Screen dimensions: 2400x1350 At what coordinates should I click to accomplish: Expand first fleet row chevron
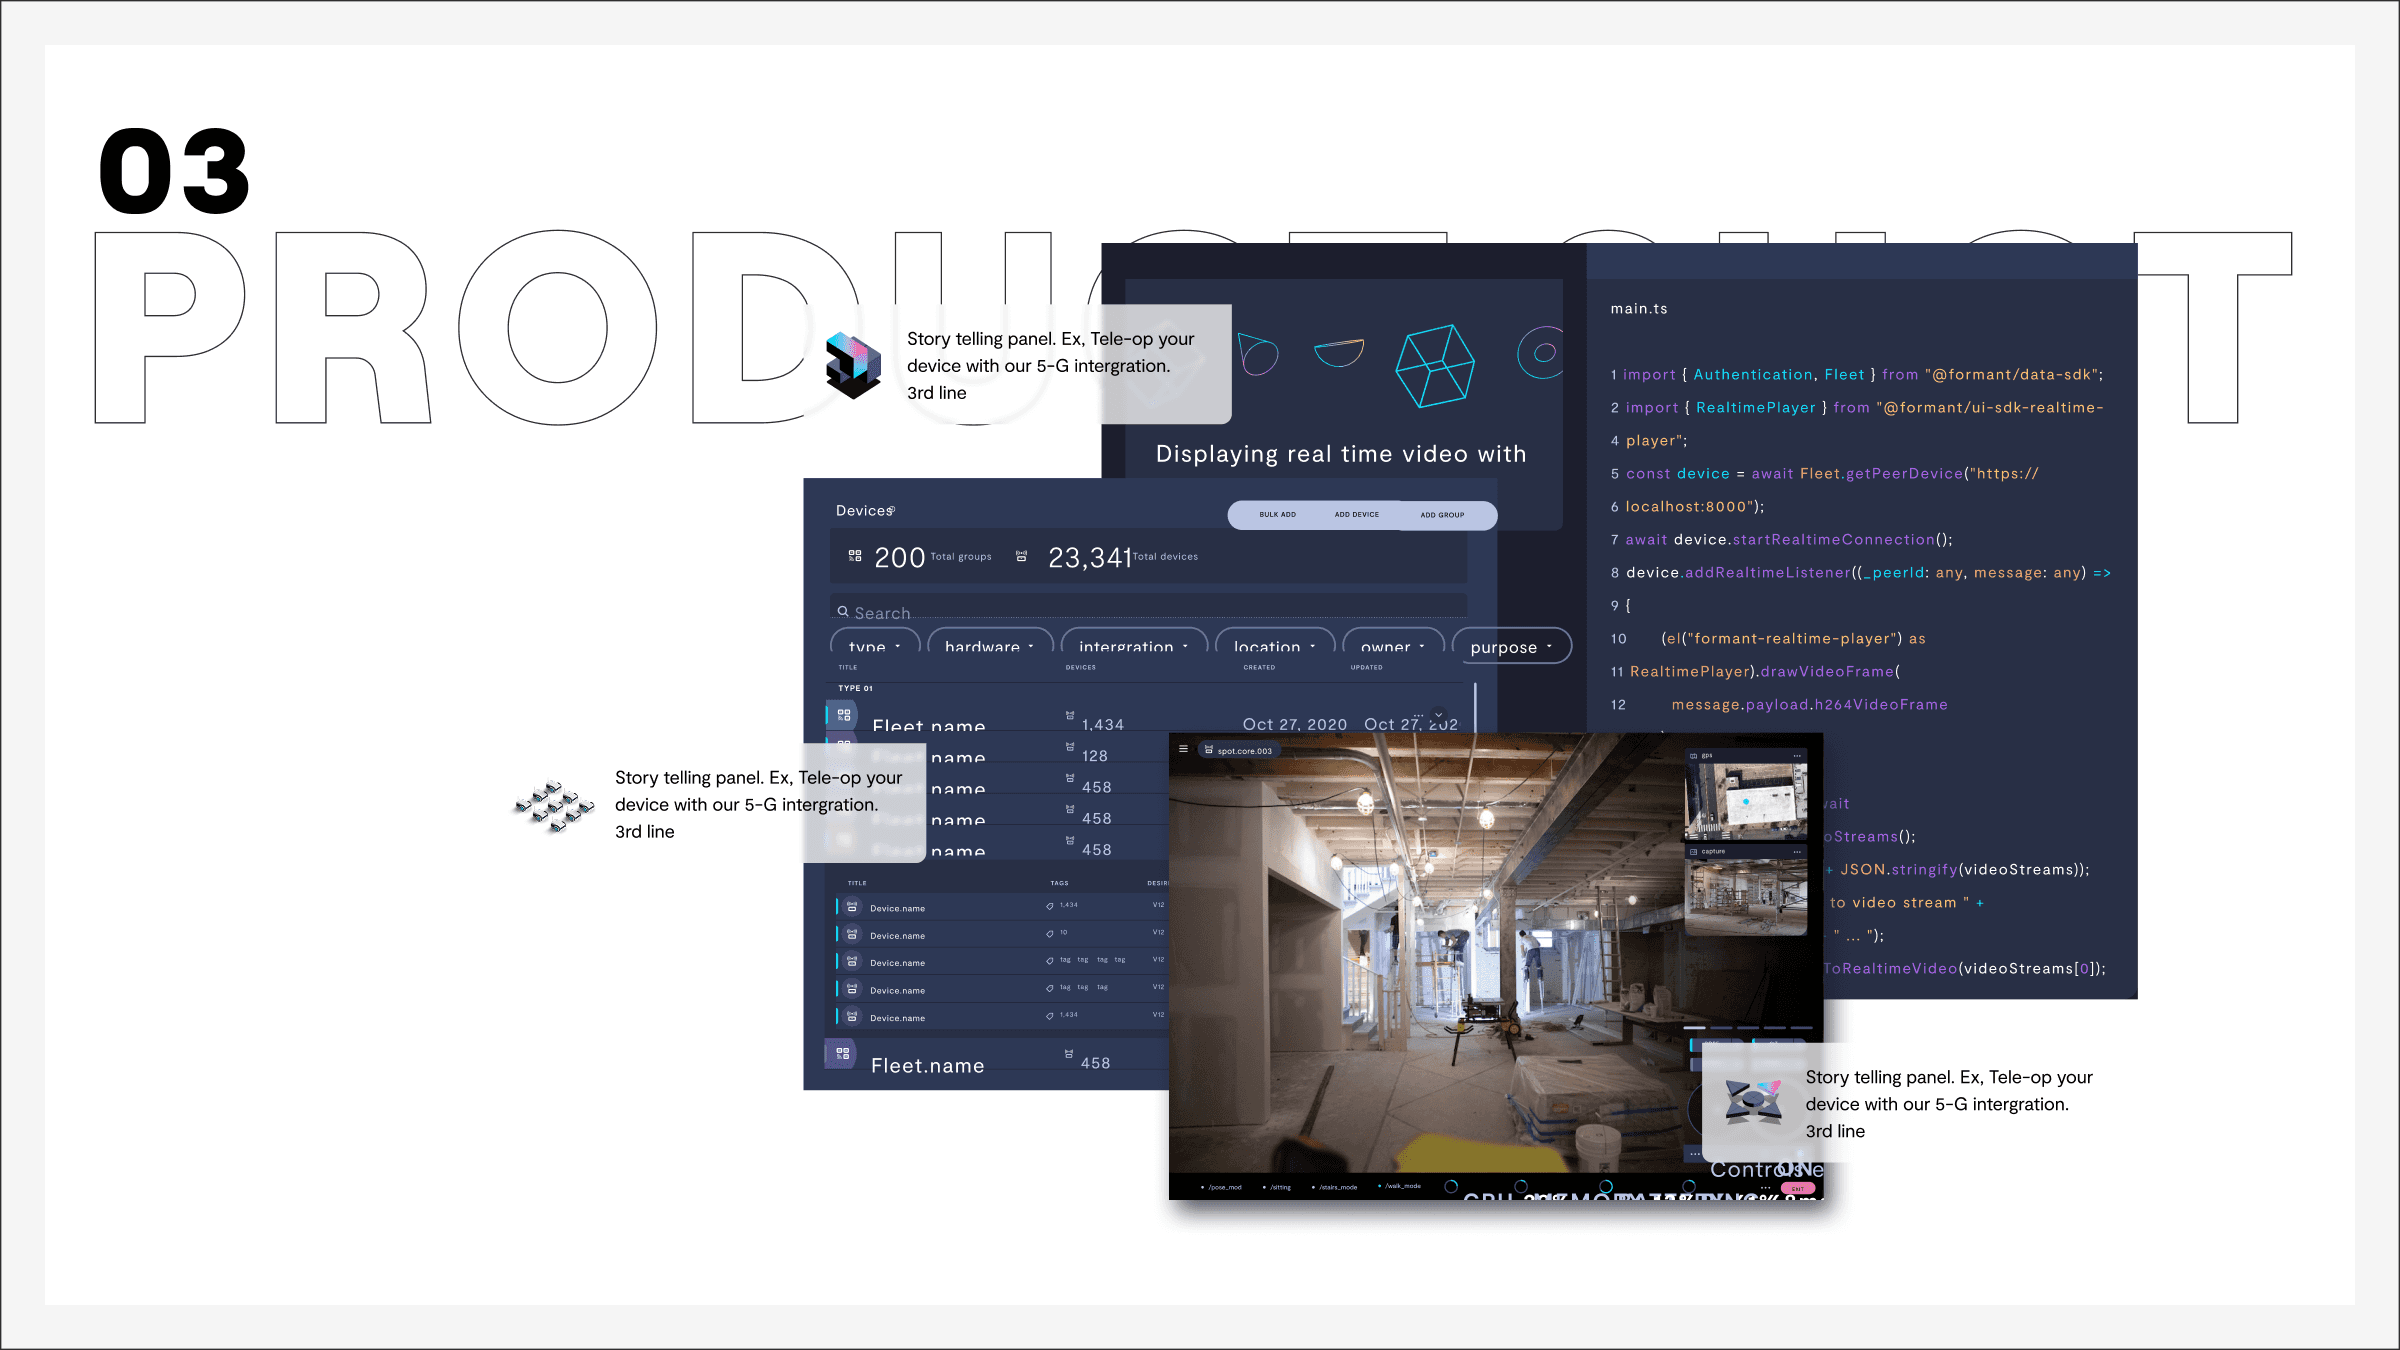(x=1438, y=716)
